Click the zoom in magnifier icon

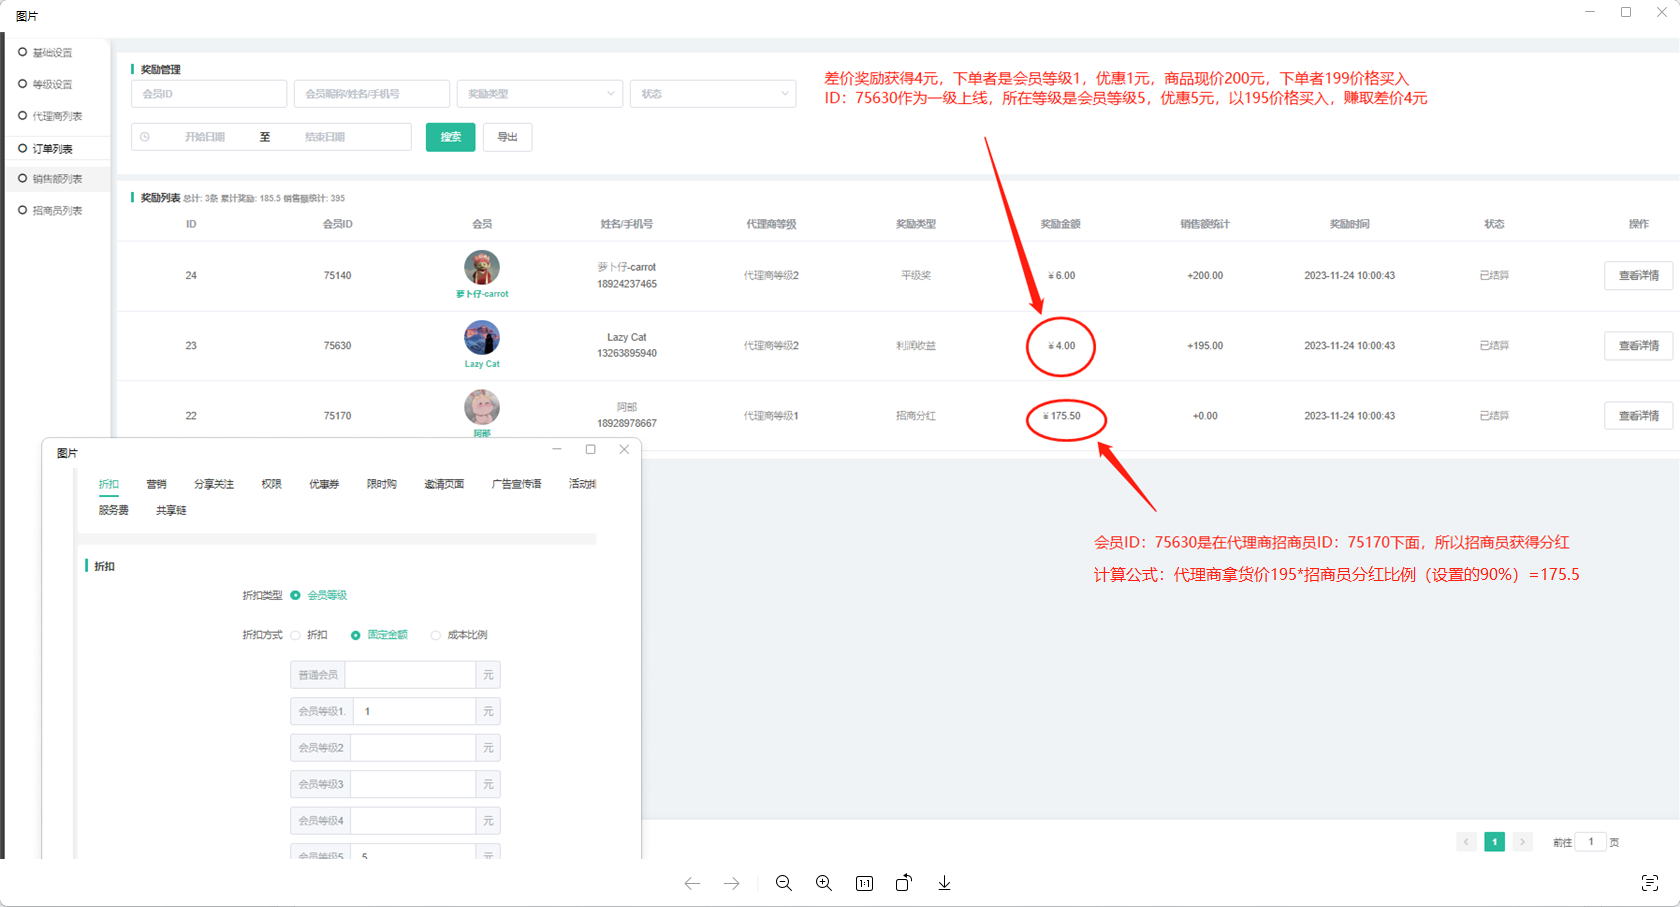point(824,883)
